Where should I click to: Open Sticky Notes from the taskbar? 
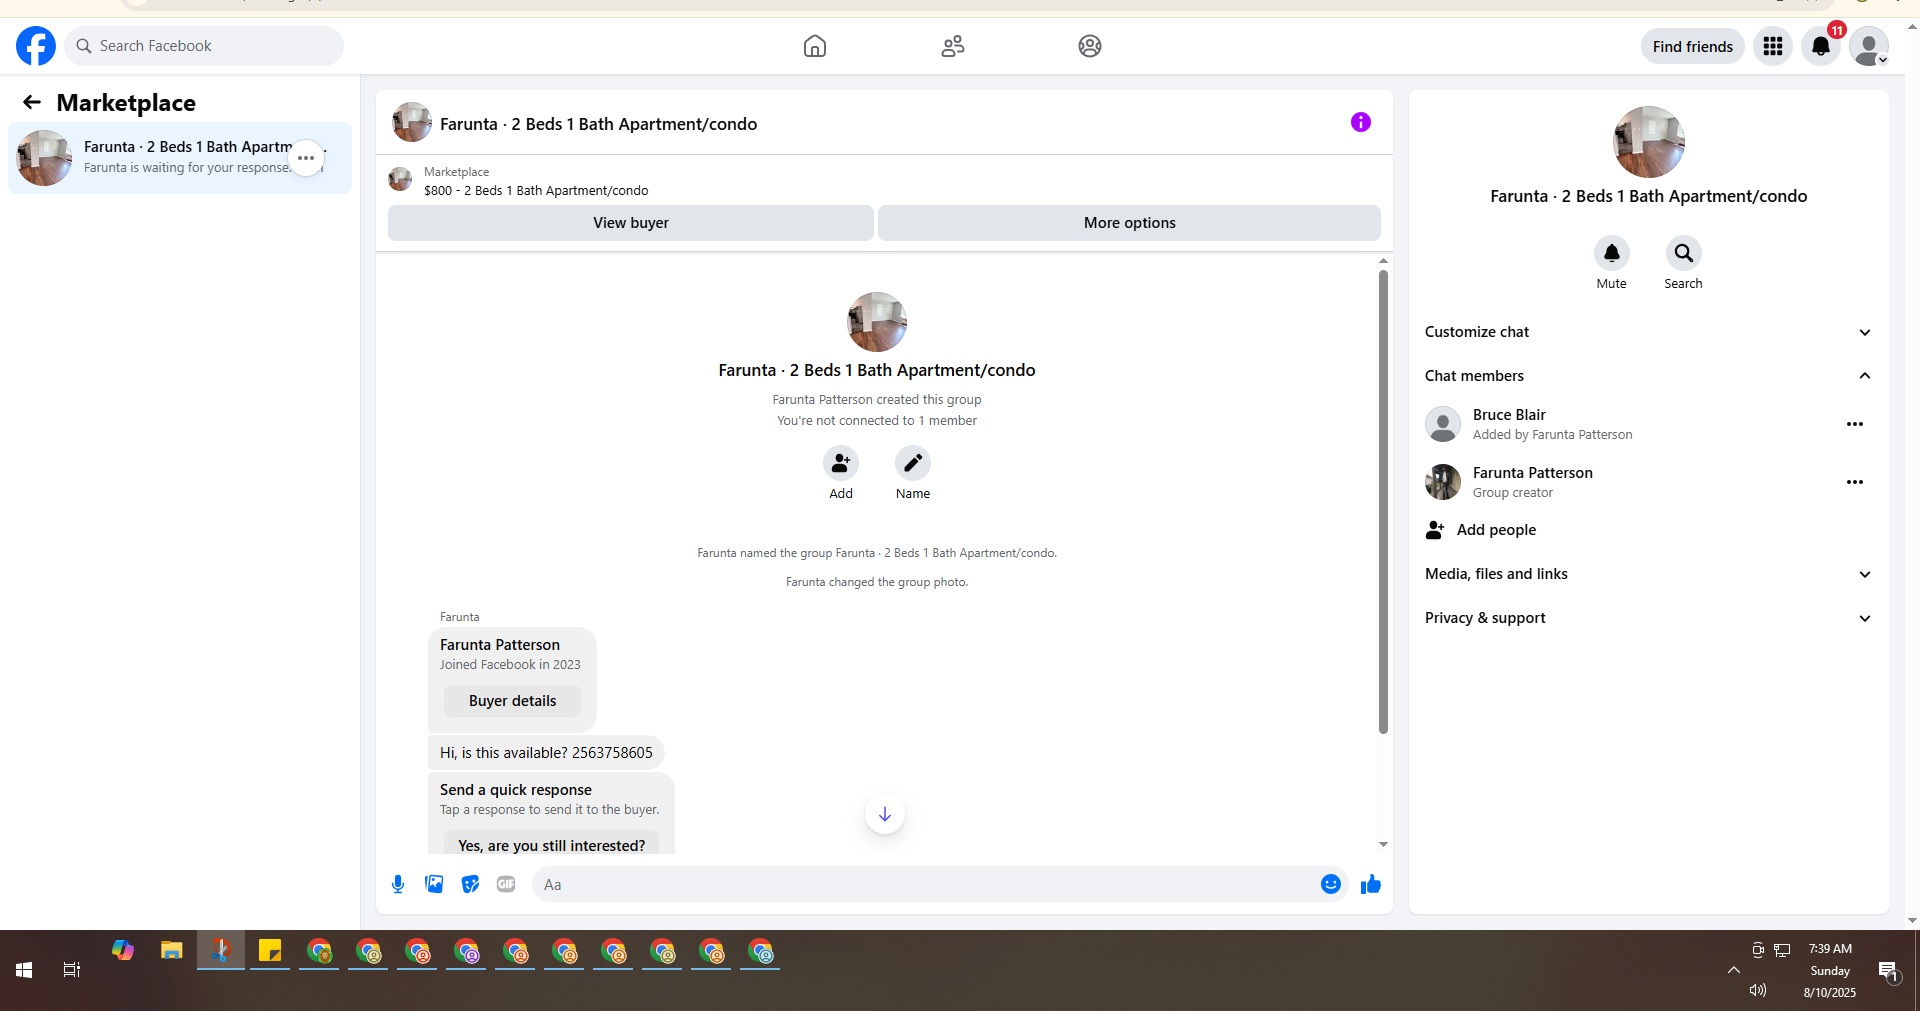coord(270,950)
